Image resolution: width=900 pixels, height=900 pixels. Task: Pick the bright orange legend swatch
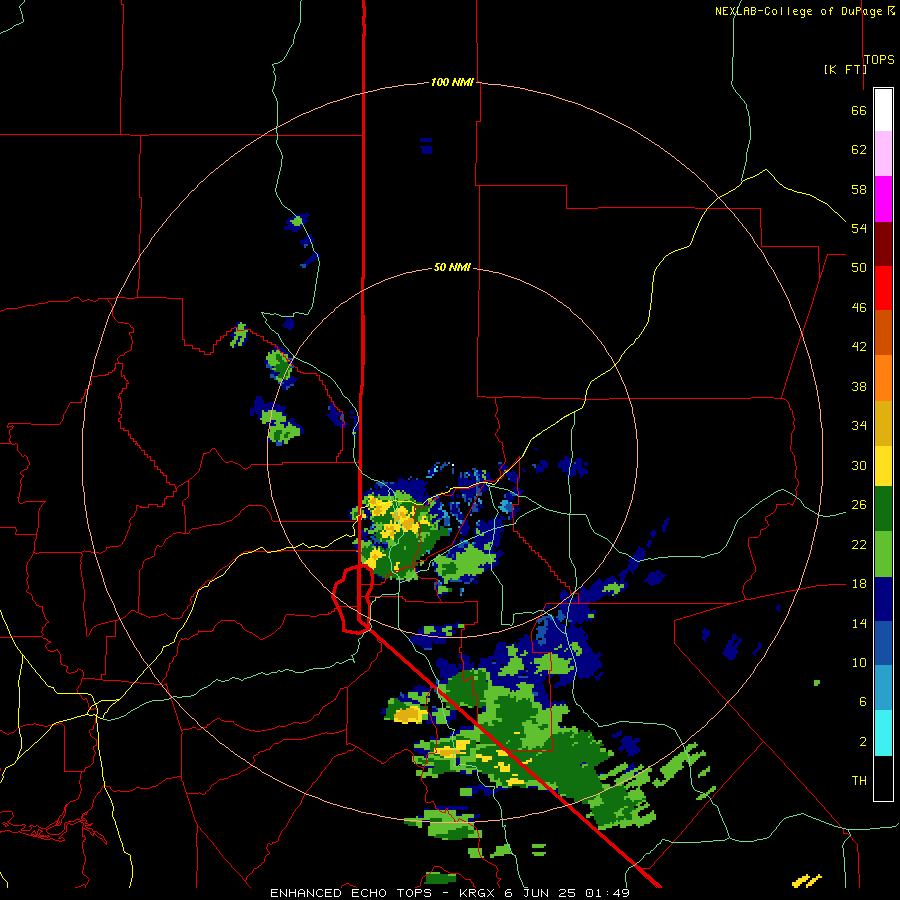pos(883,378)
